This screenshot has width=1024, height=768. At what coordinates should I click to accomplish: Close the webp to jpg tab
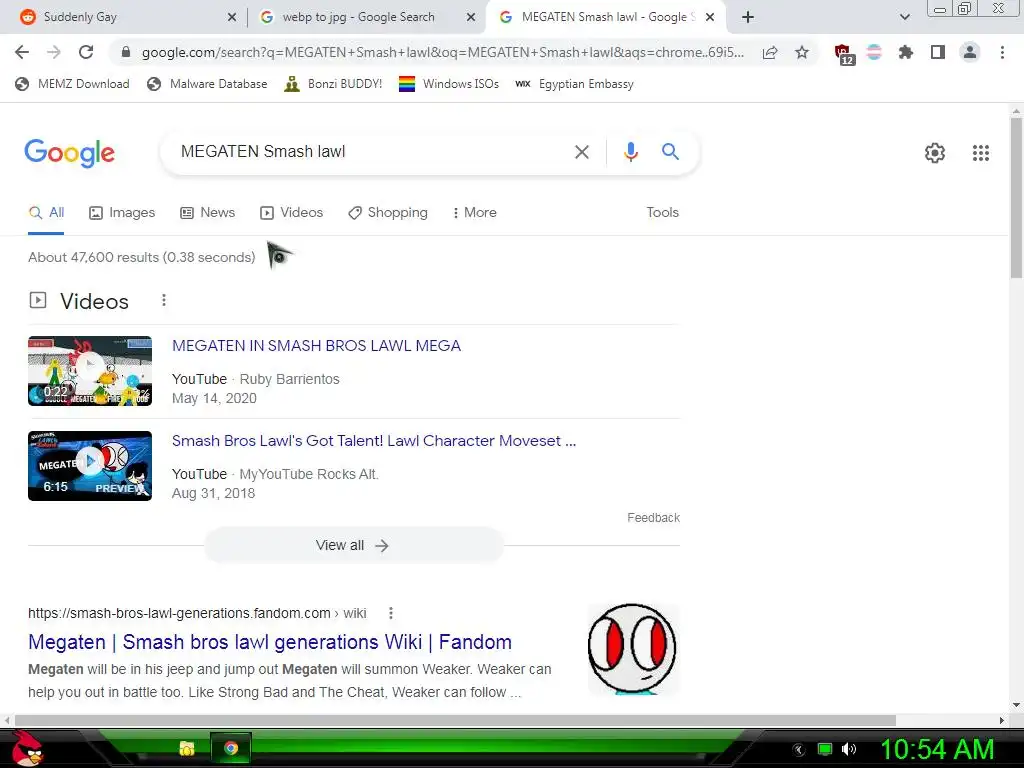[x=471, y=18]
